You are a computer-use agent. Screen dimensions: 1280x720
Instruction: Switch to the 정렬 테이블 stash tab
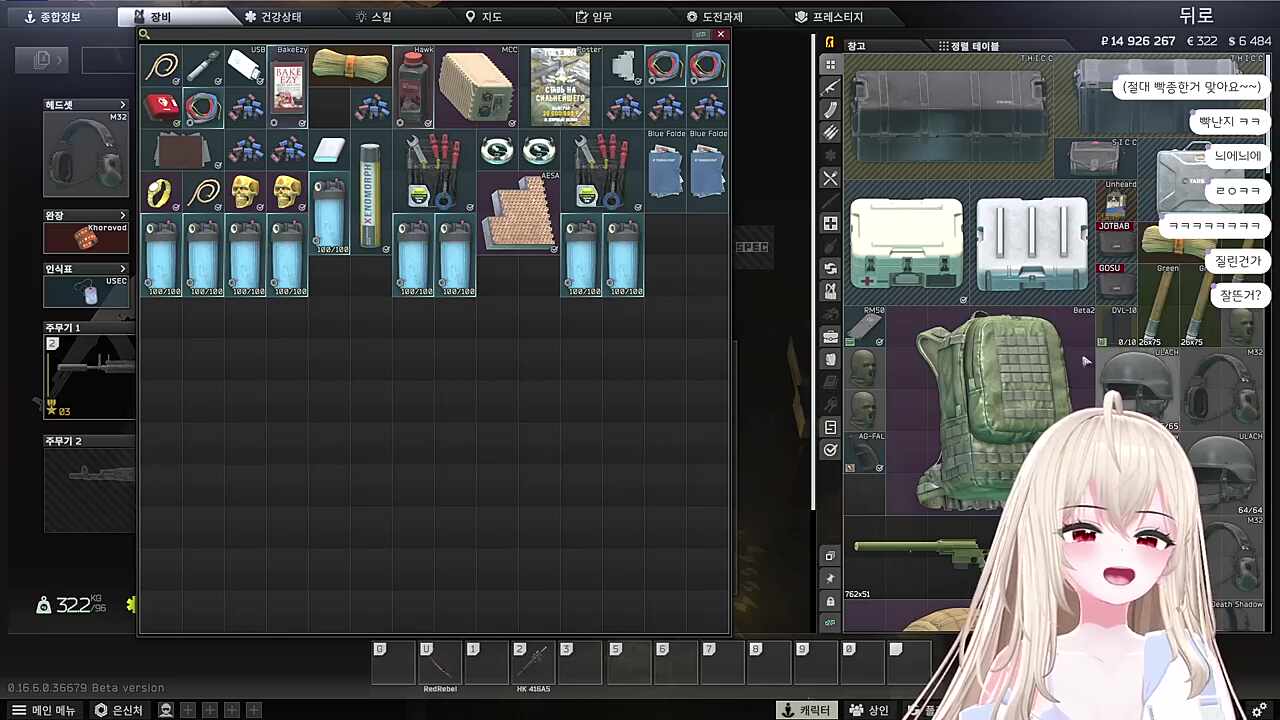pyautogui.click(x=969, y=46)
